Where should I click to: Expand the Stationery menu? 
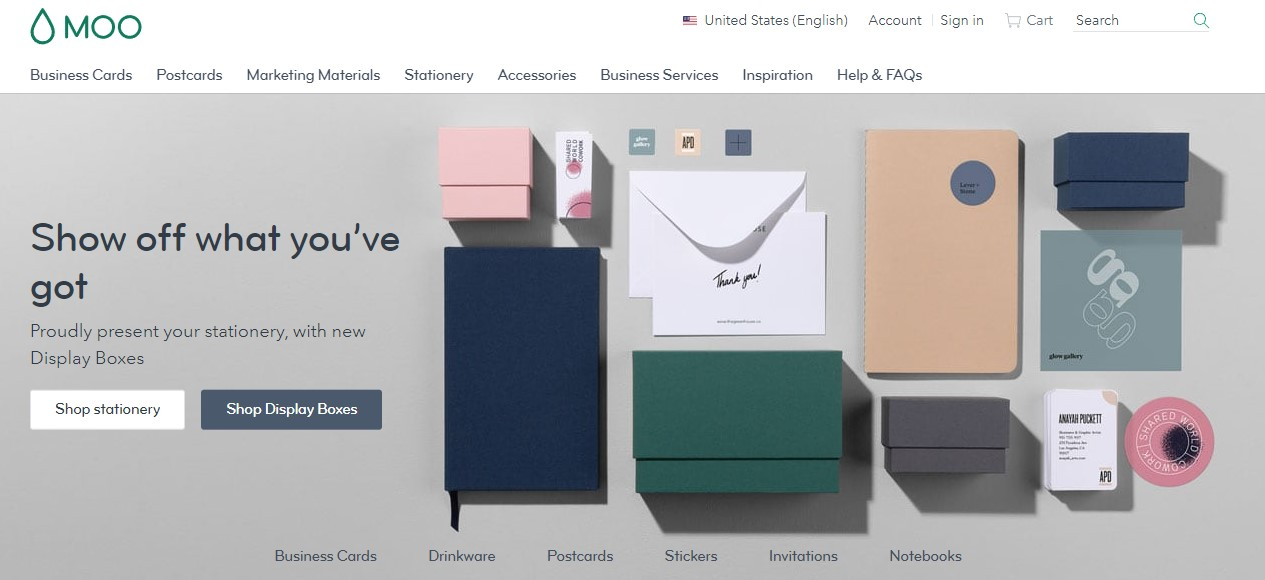(439, 75)
